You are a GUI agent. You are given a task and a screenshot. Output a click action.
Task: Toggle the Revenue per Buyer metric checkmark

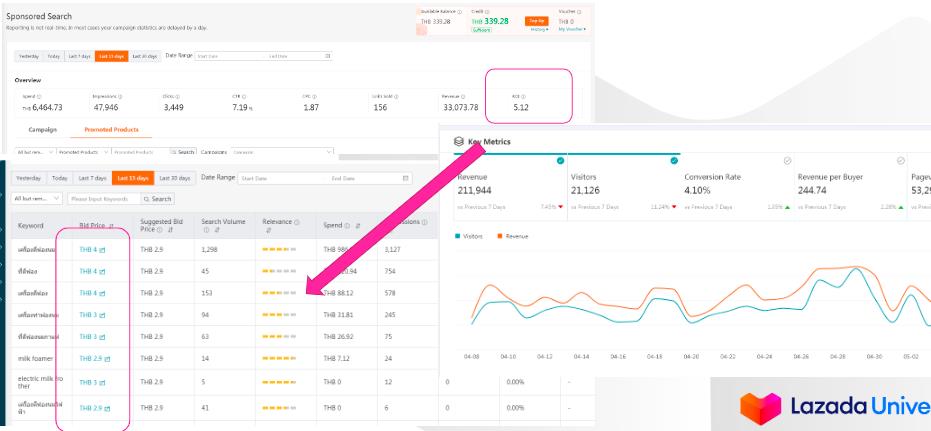[900, 160]
